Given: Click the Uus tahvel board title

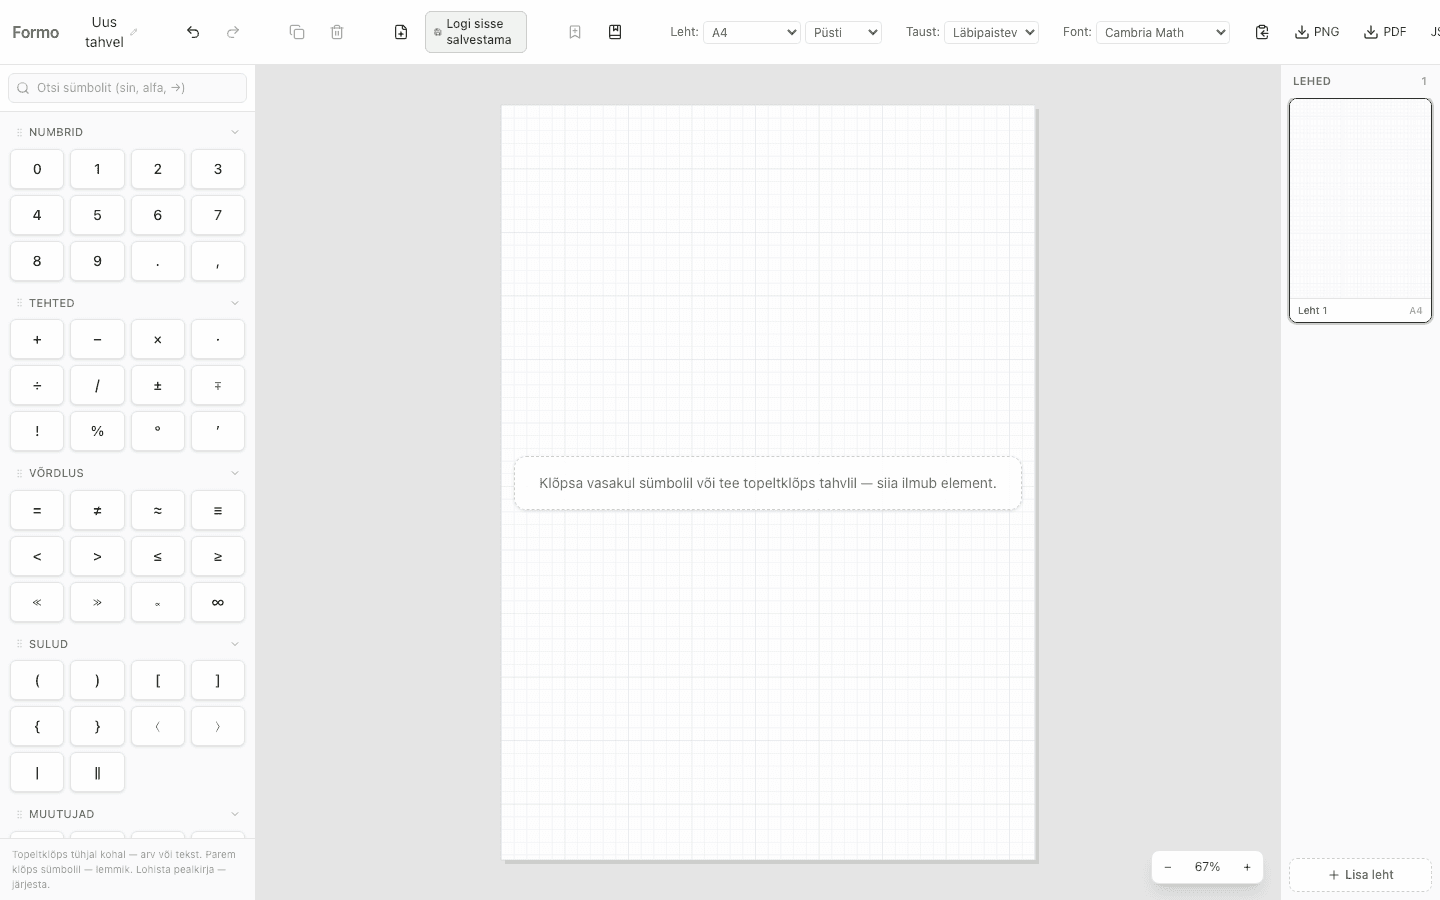Looking at the screenshot, I should tap(104, 32).
